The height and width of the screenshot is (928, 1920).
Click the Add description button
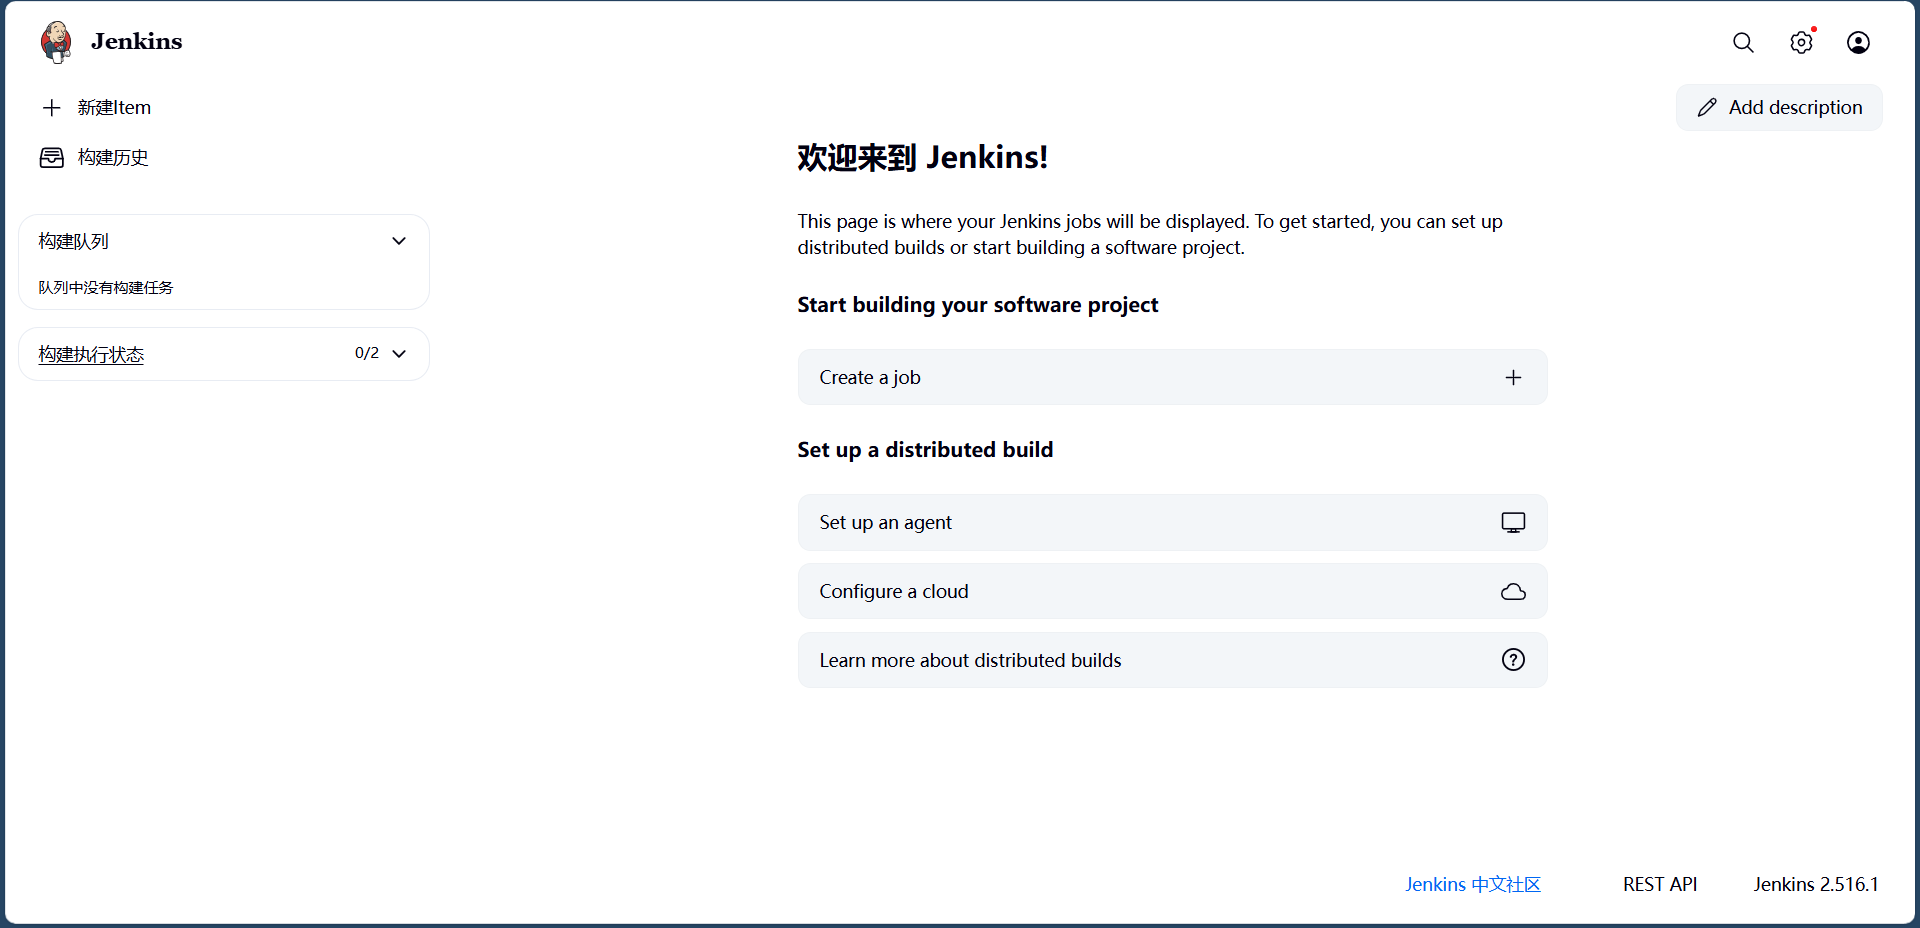point(1779,107)
